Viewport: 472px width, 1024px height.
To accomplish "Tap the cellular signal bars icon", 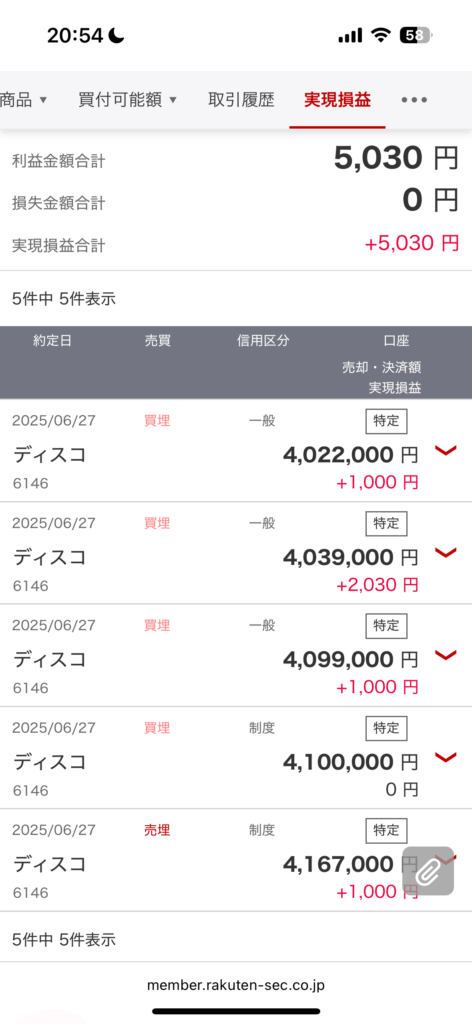I will (351, 36).
